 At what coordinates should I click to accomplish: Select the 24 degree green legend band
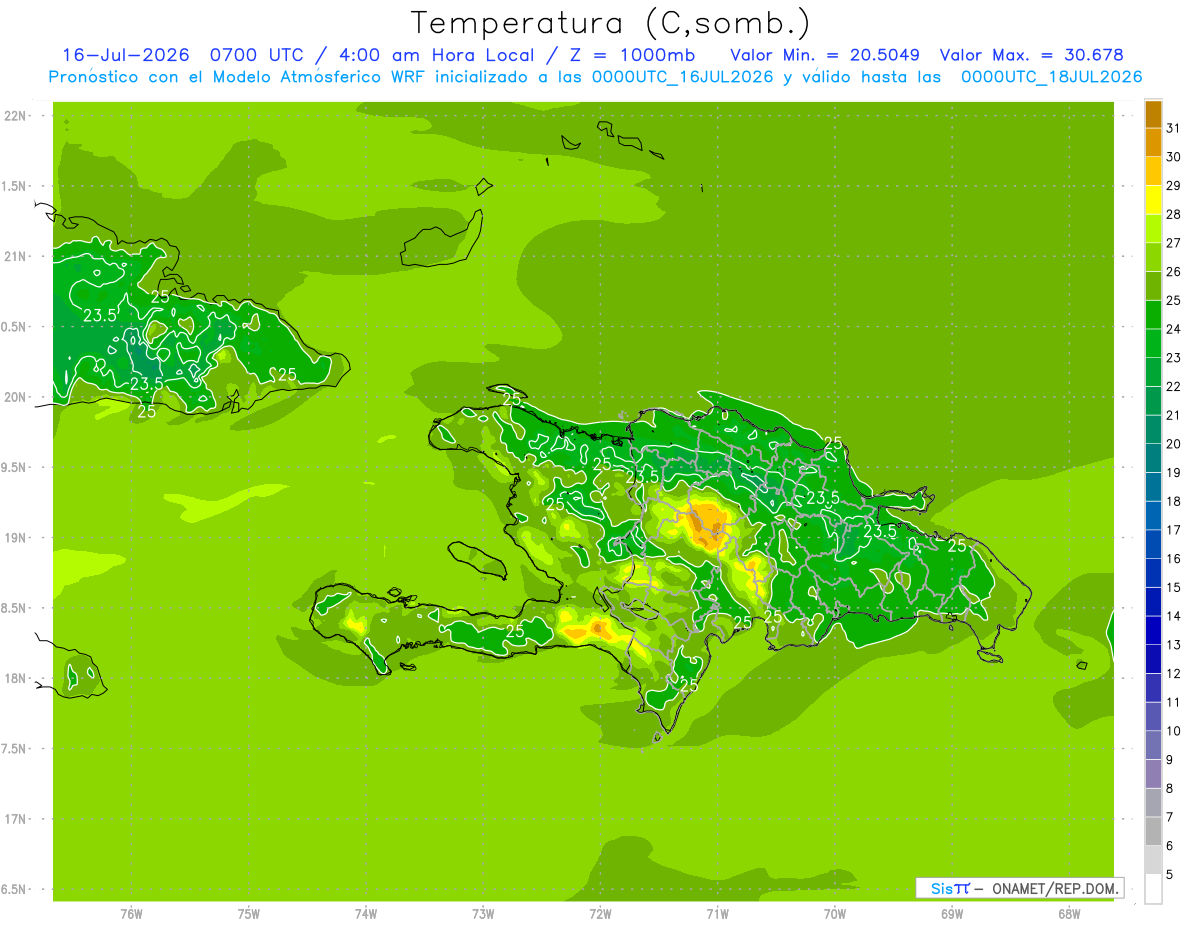(1153, 316)
